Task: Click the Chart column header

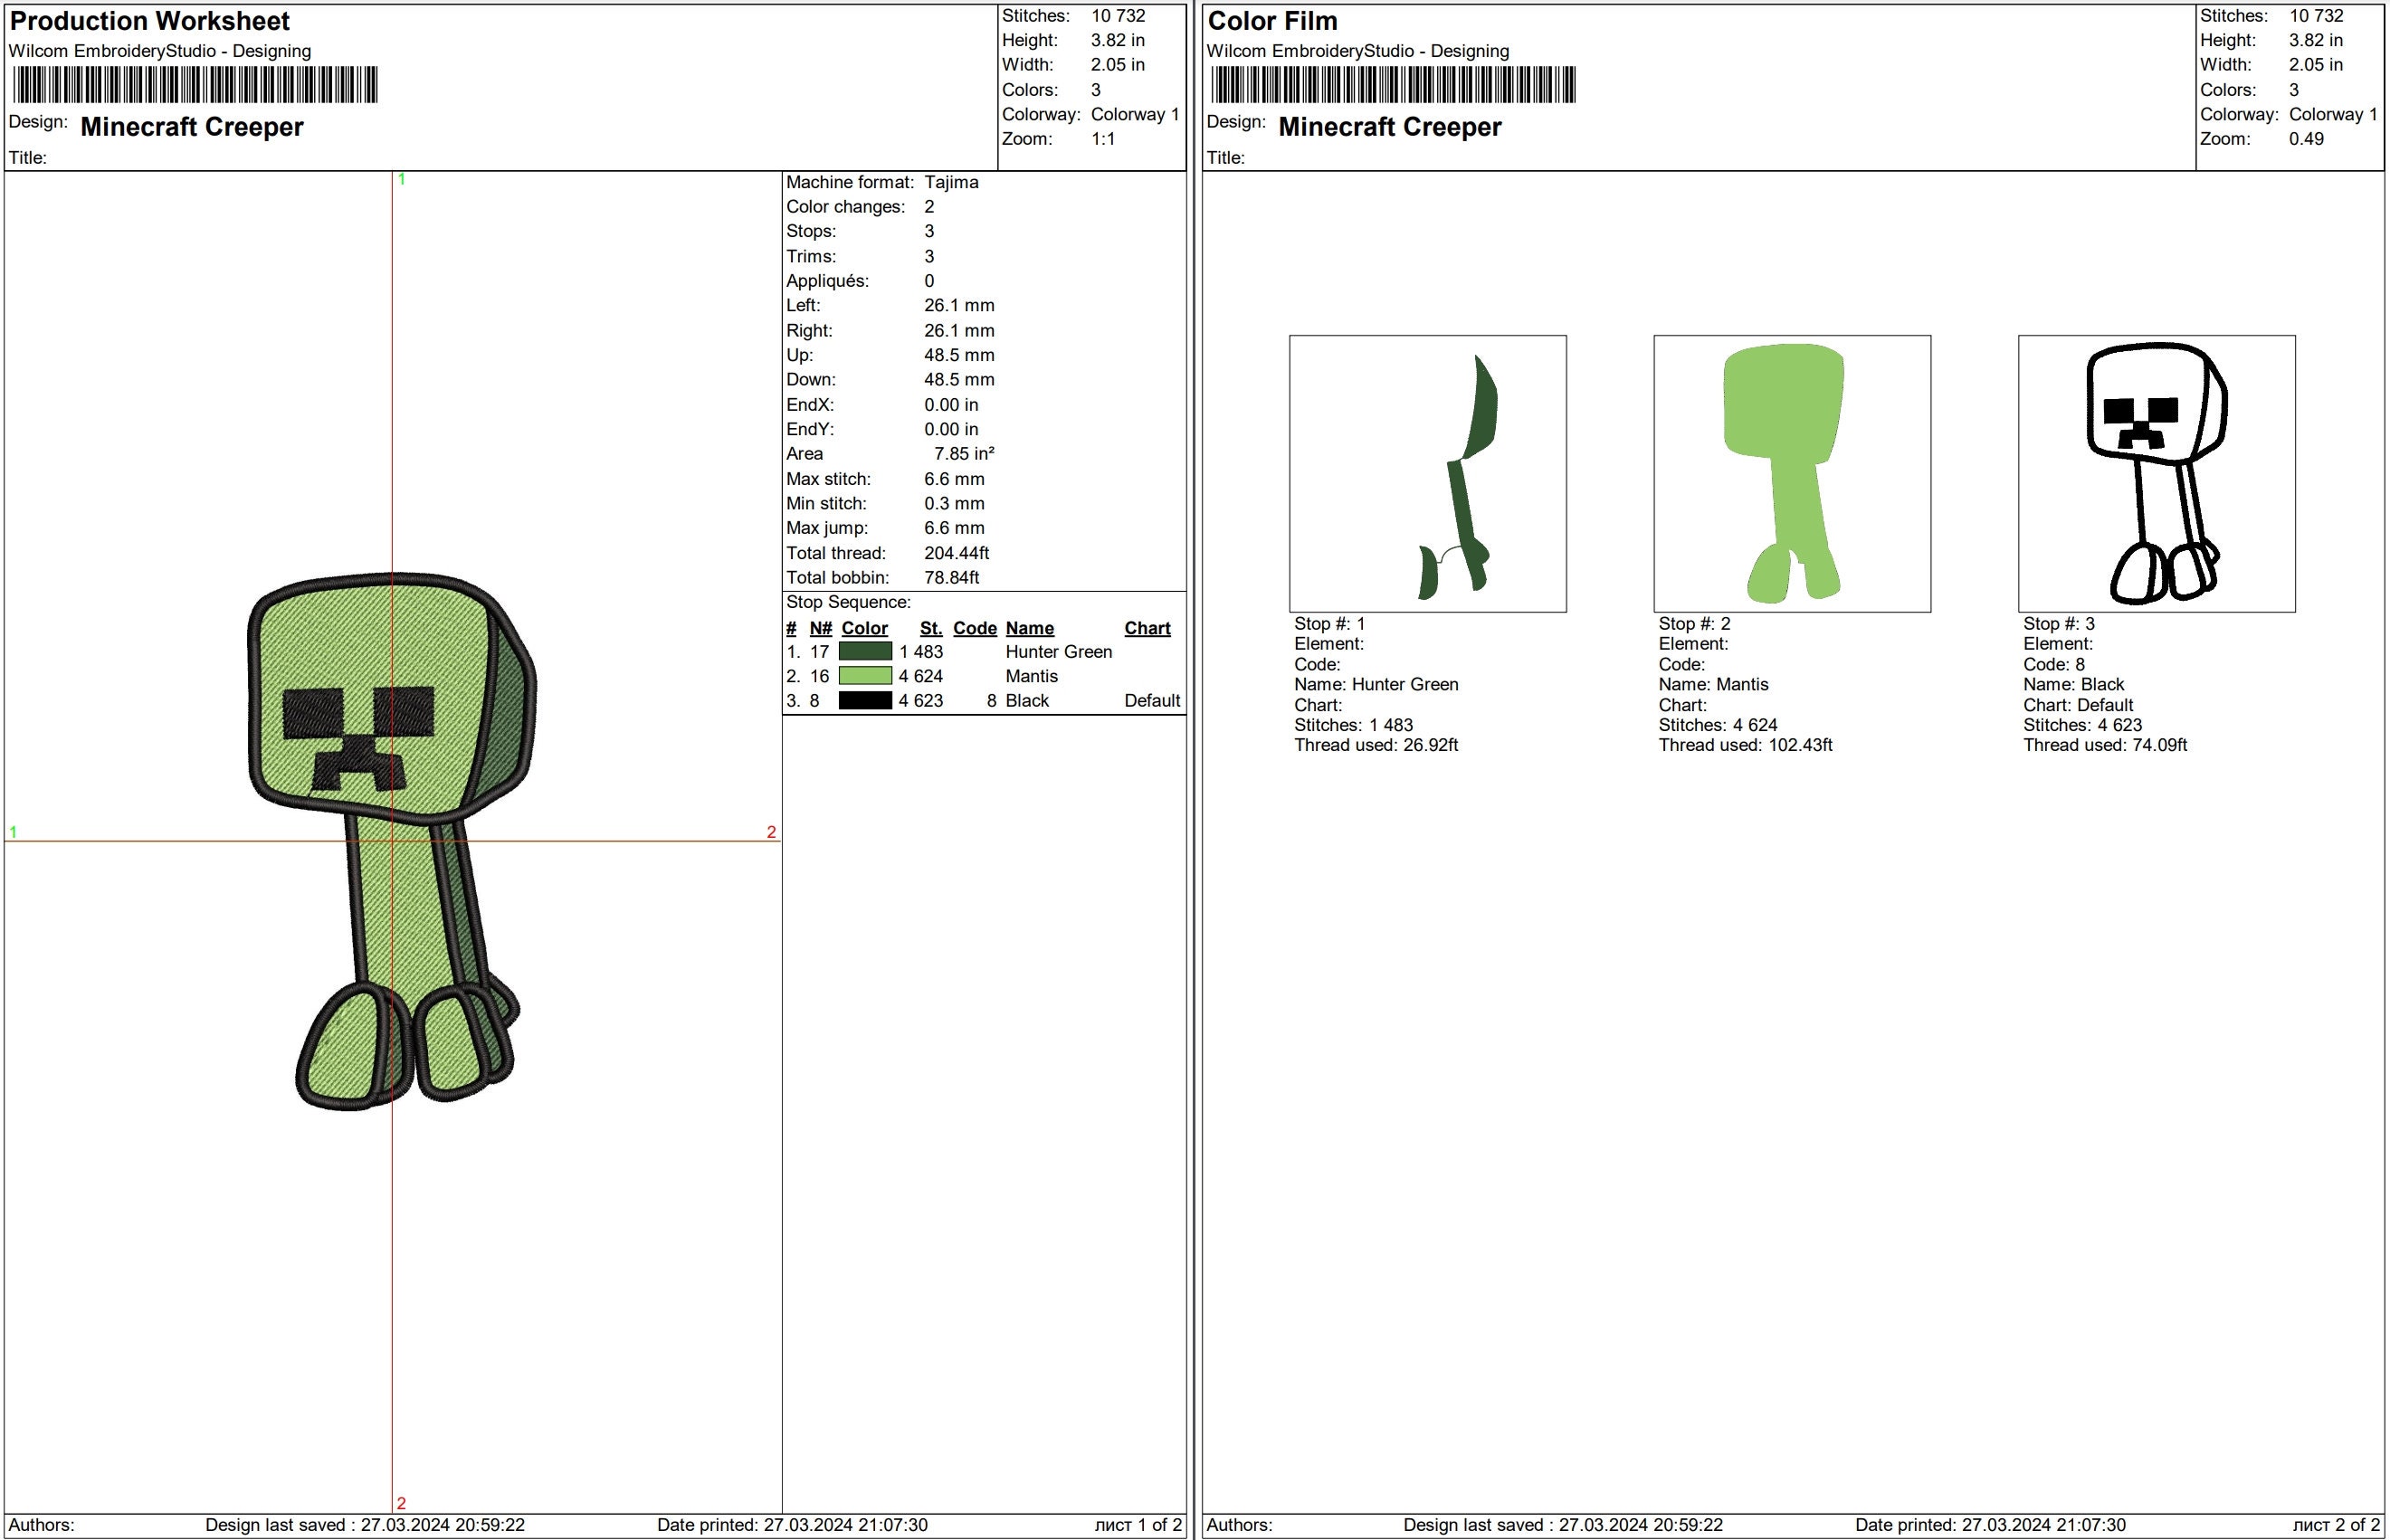Action: (x=1147, y=628)
